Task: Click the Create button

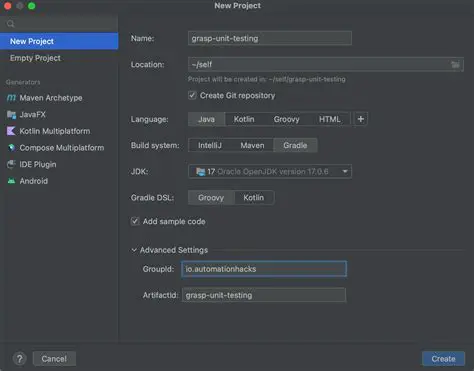Action: 443,359
